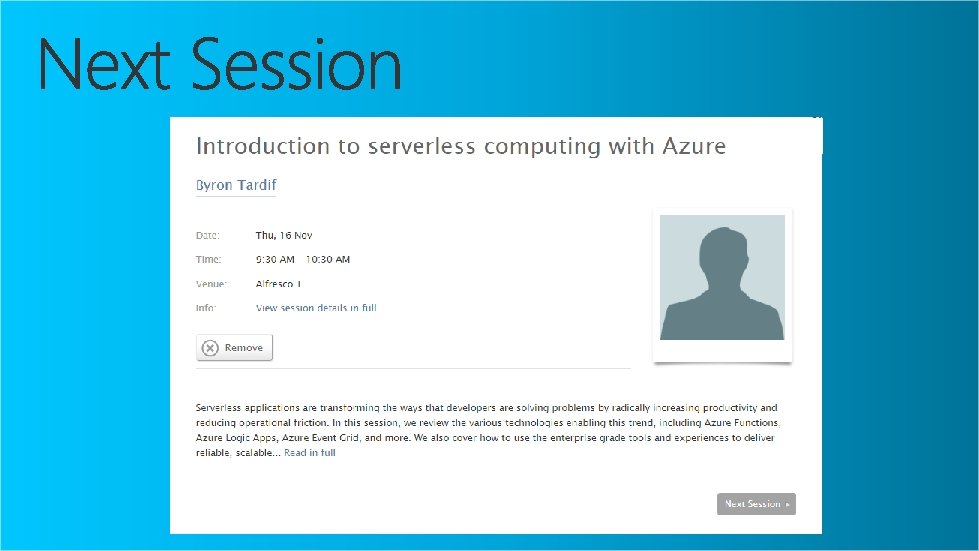Click the words Azure Functions in the description
979x551 pixels.
tap(741, 423)
